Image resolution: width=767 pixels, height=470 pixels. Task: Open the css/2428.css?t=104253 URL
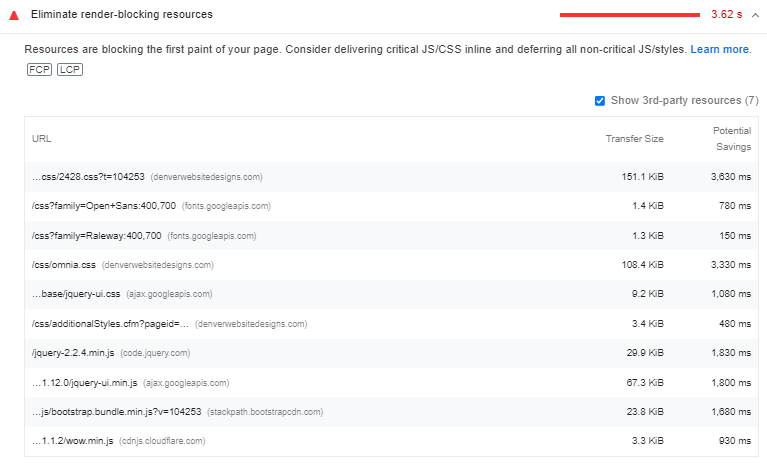coord(88,177)
